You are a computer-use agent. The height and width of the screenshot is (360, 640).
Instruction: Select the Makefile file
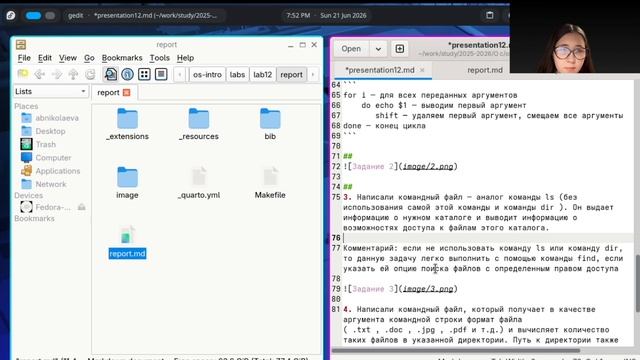pos(270,183)
